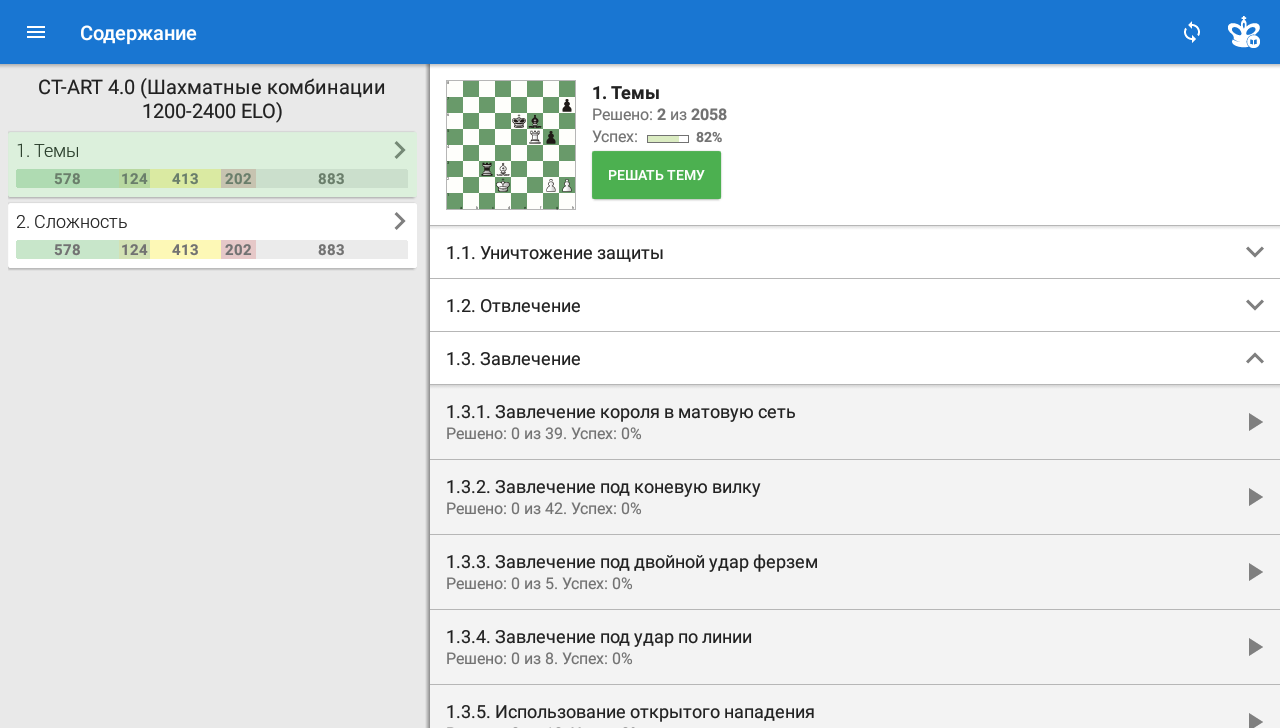1280x728 pixels.
Task: Play arrow for 'Завлечение под коневую вилку'
Action: click(1256, 497)
